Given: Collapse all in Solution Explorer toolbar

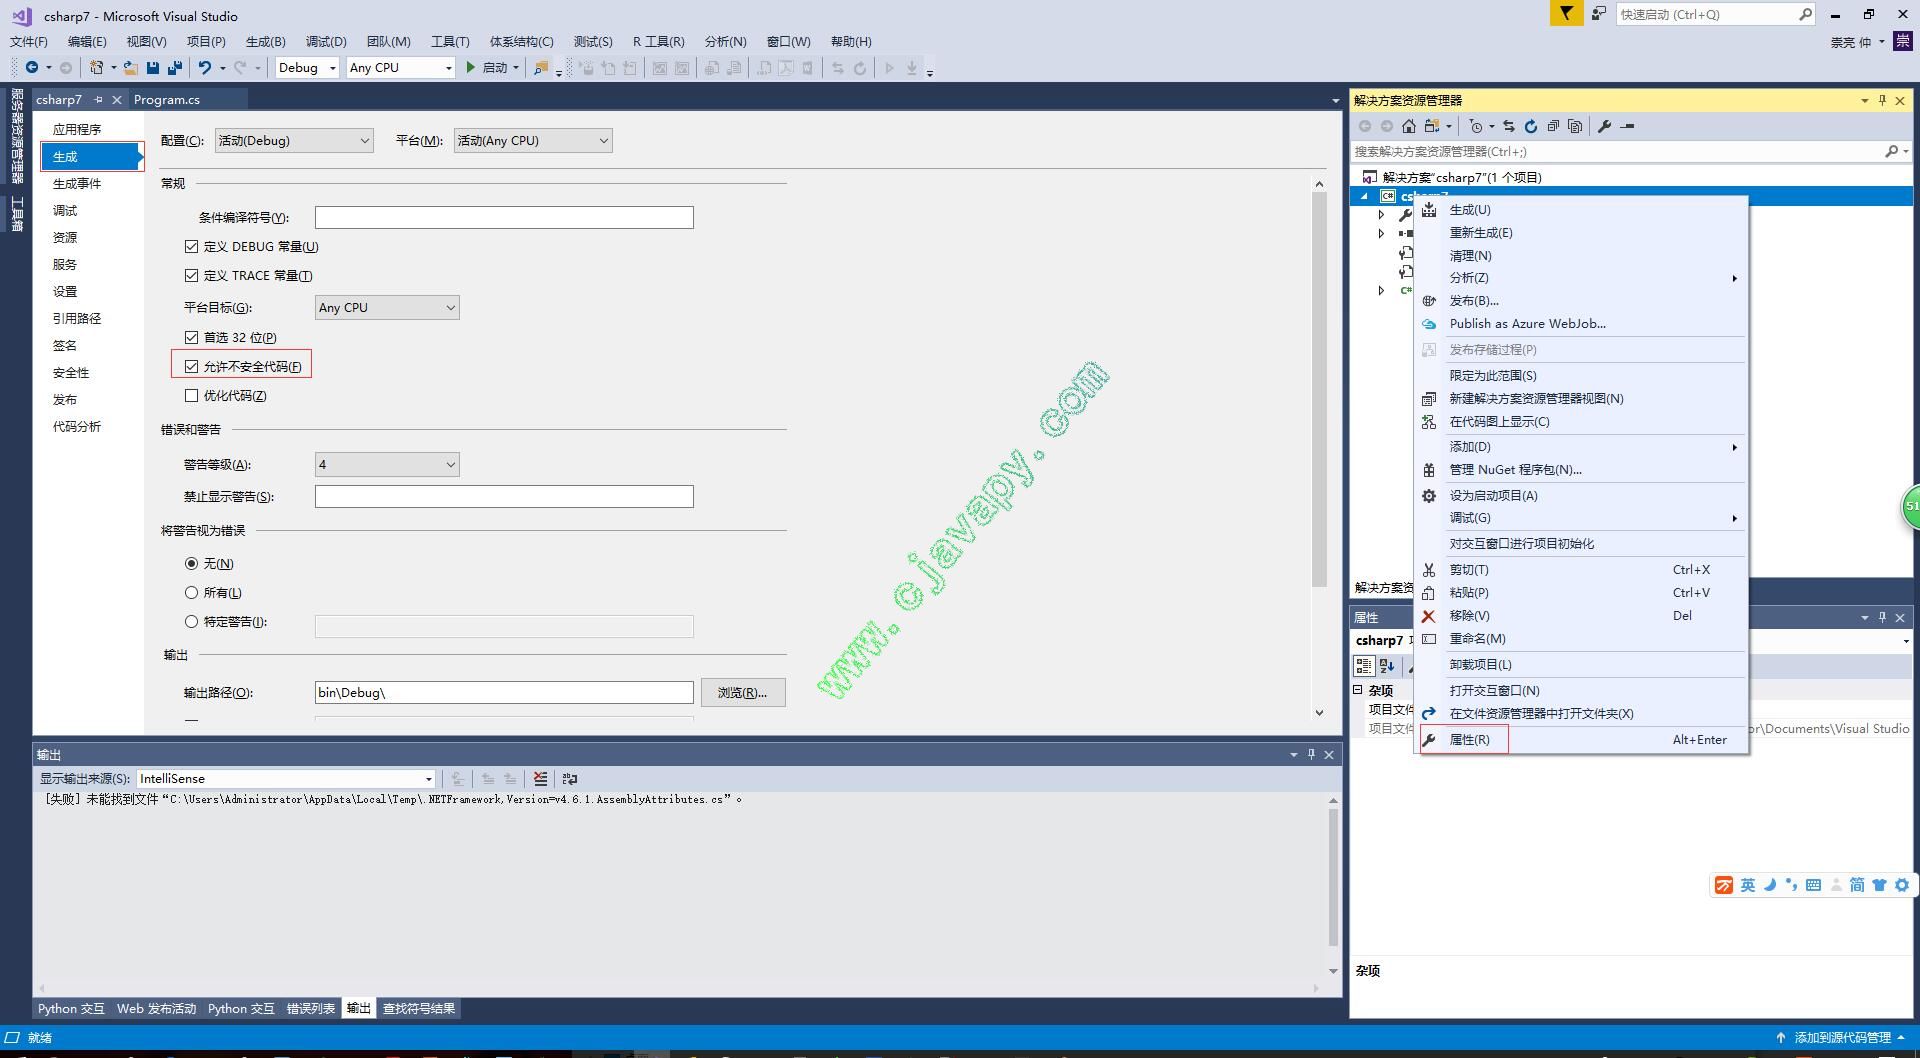Looking at the screenshot, I should (x=1553, y=126).
